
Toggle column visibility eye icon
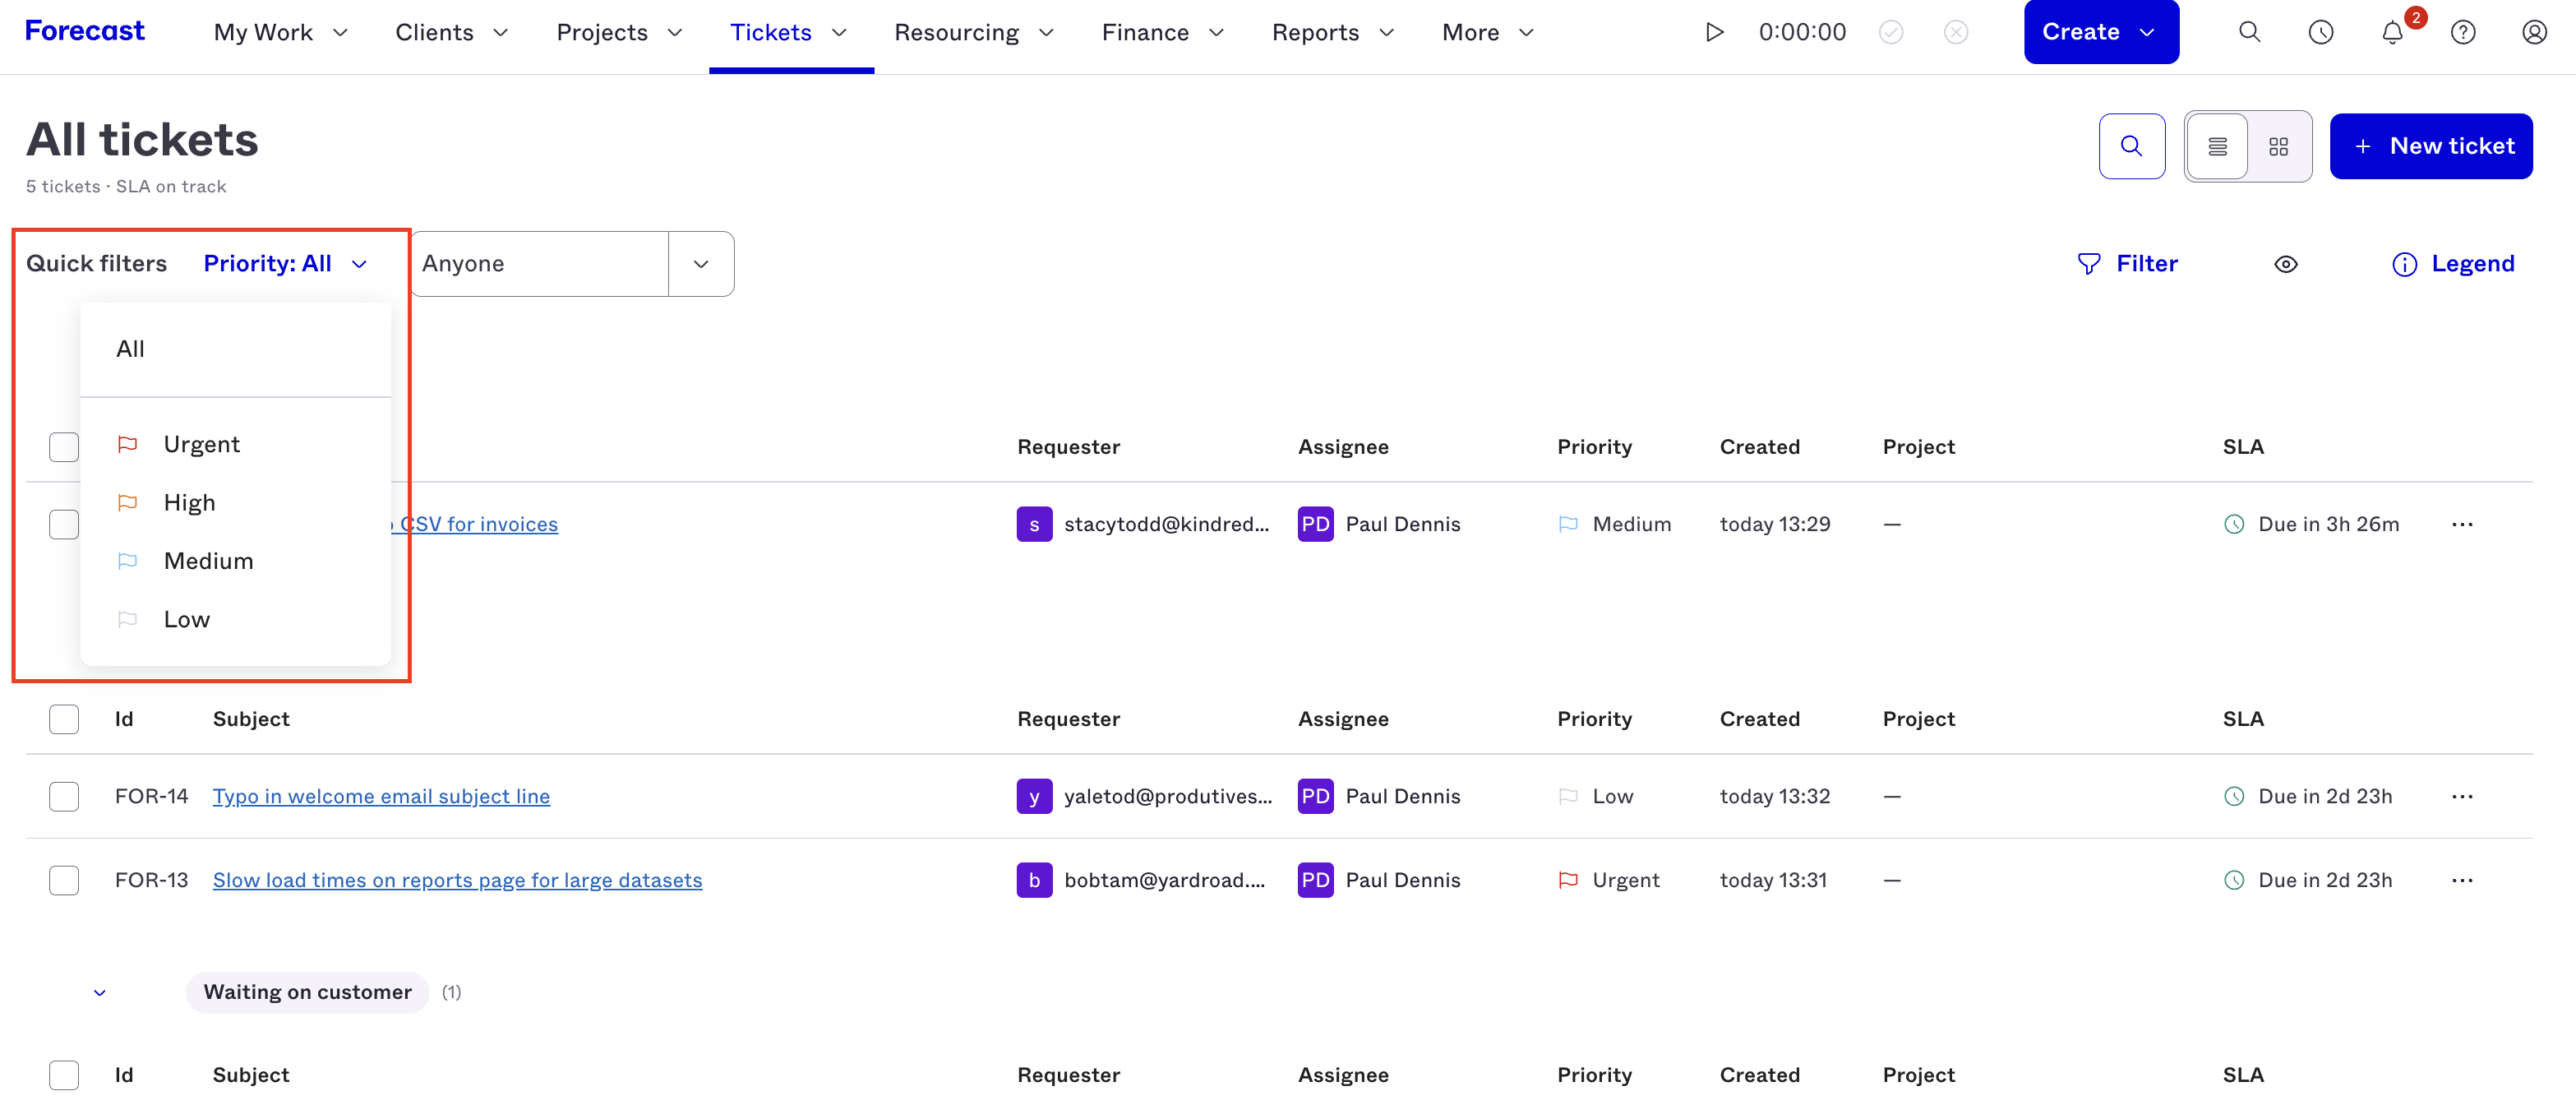[x=2285, y=264]
